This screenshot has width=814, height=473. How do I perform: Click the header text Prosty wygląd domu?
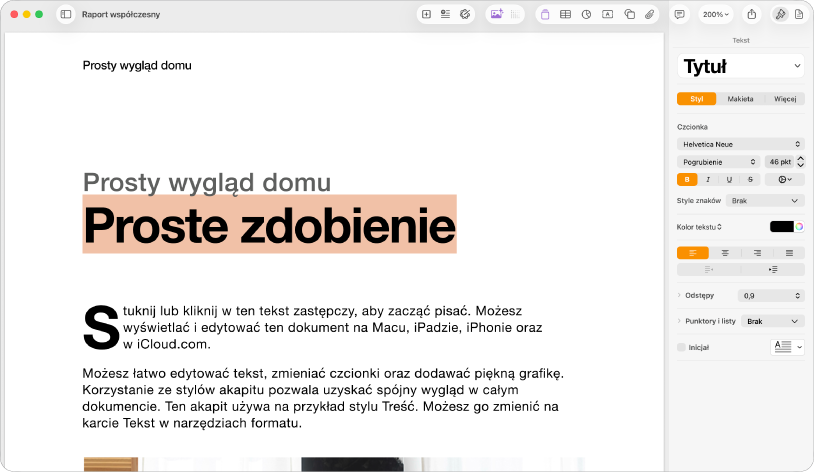click(137, 65)
